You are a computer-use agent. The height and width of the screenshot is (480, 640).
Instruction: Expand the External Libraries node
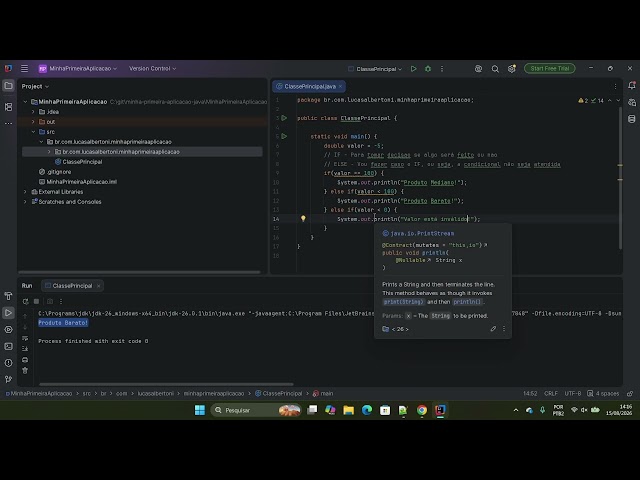pos(25,191)
